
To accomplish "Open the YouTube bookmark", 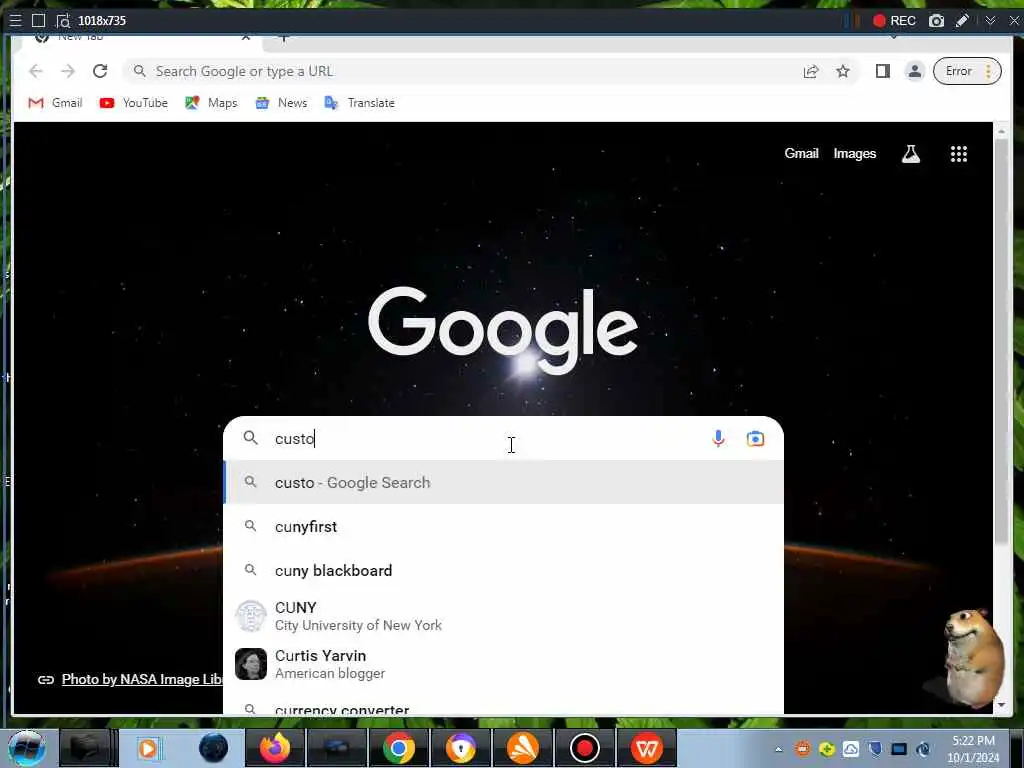I will 134,103.
